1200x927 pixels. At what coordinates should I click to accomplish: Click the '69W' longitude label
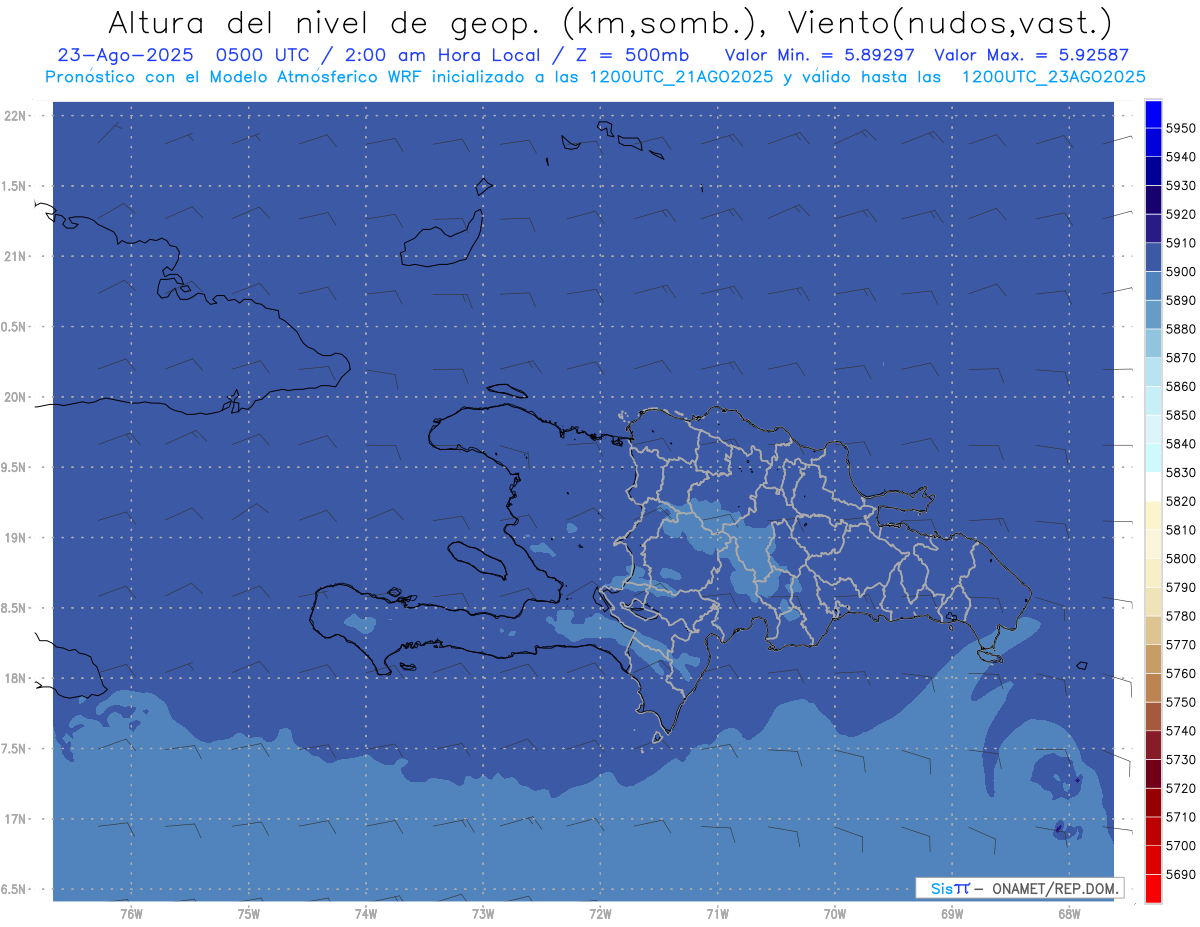(x=951, y=913)
